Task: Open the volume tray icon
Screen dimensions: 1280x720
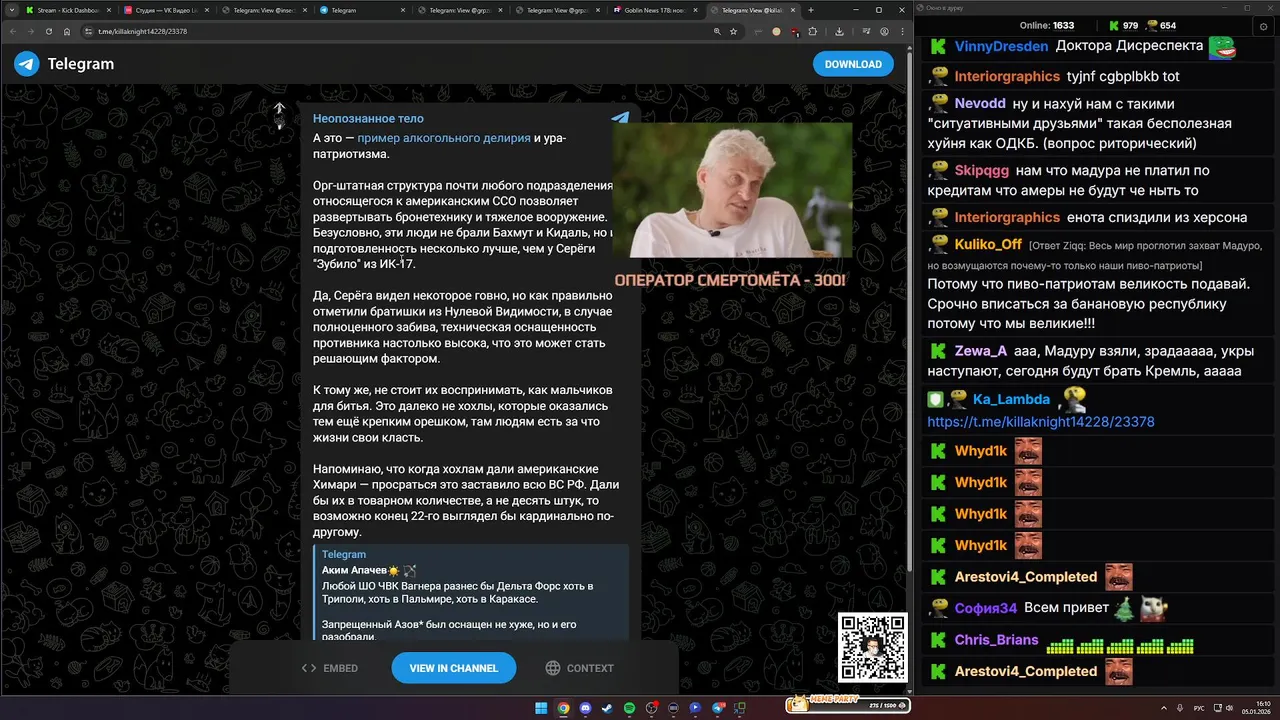Action: pyautogui.click(x=1230, y=708)
